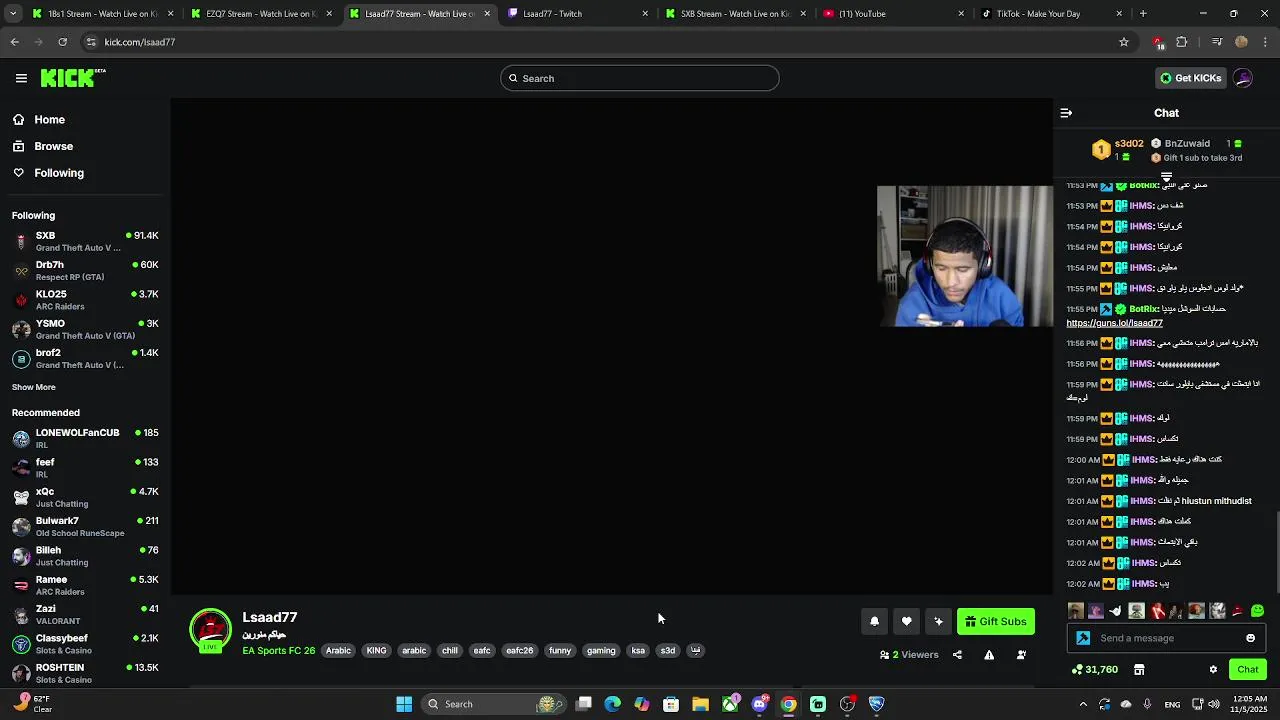Click the Kick search field
The image size is (1280, 720).
pyautogui.click(x=640, y=78)
